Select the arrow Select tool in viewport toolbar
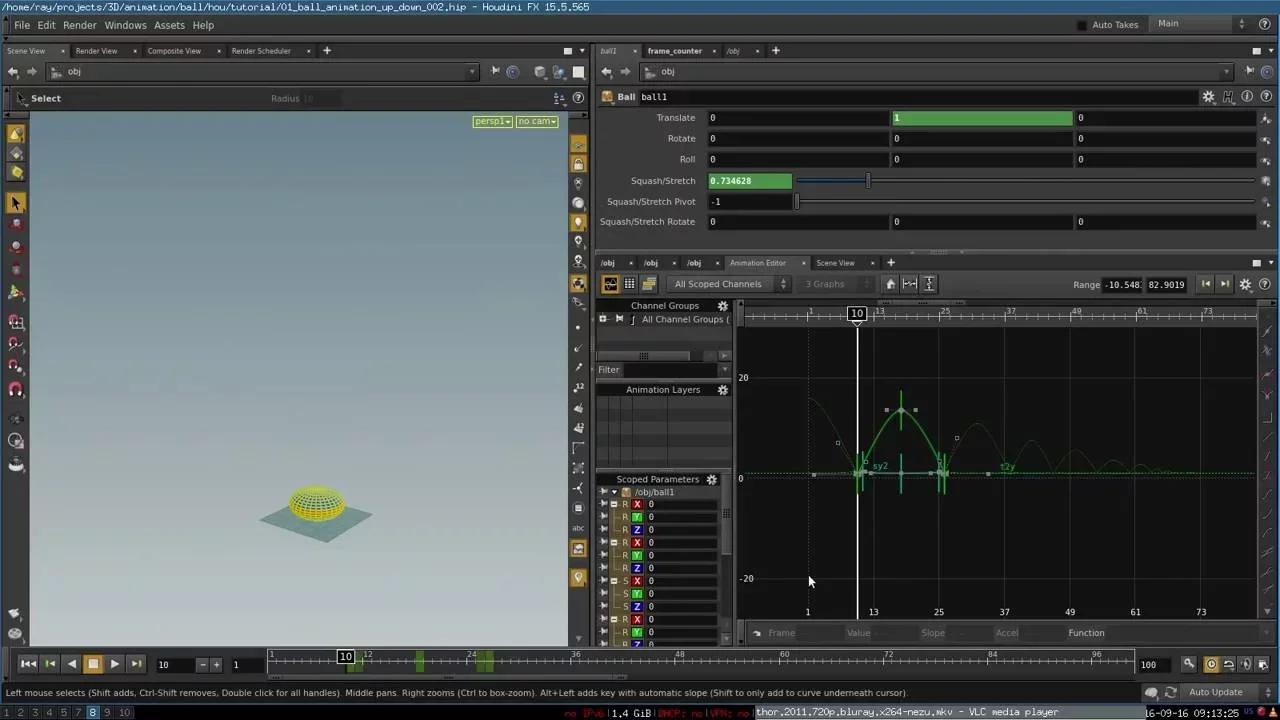1280x720 pixels. (16, 203)
